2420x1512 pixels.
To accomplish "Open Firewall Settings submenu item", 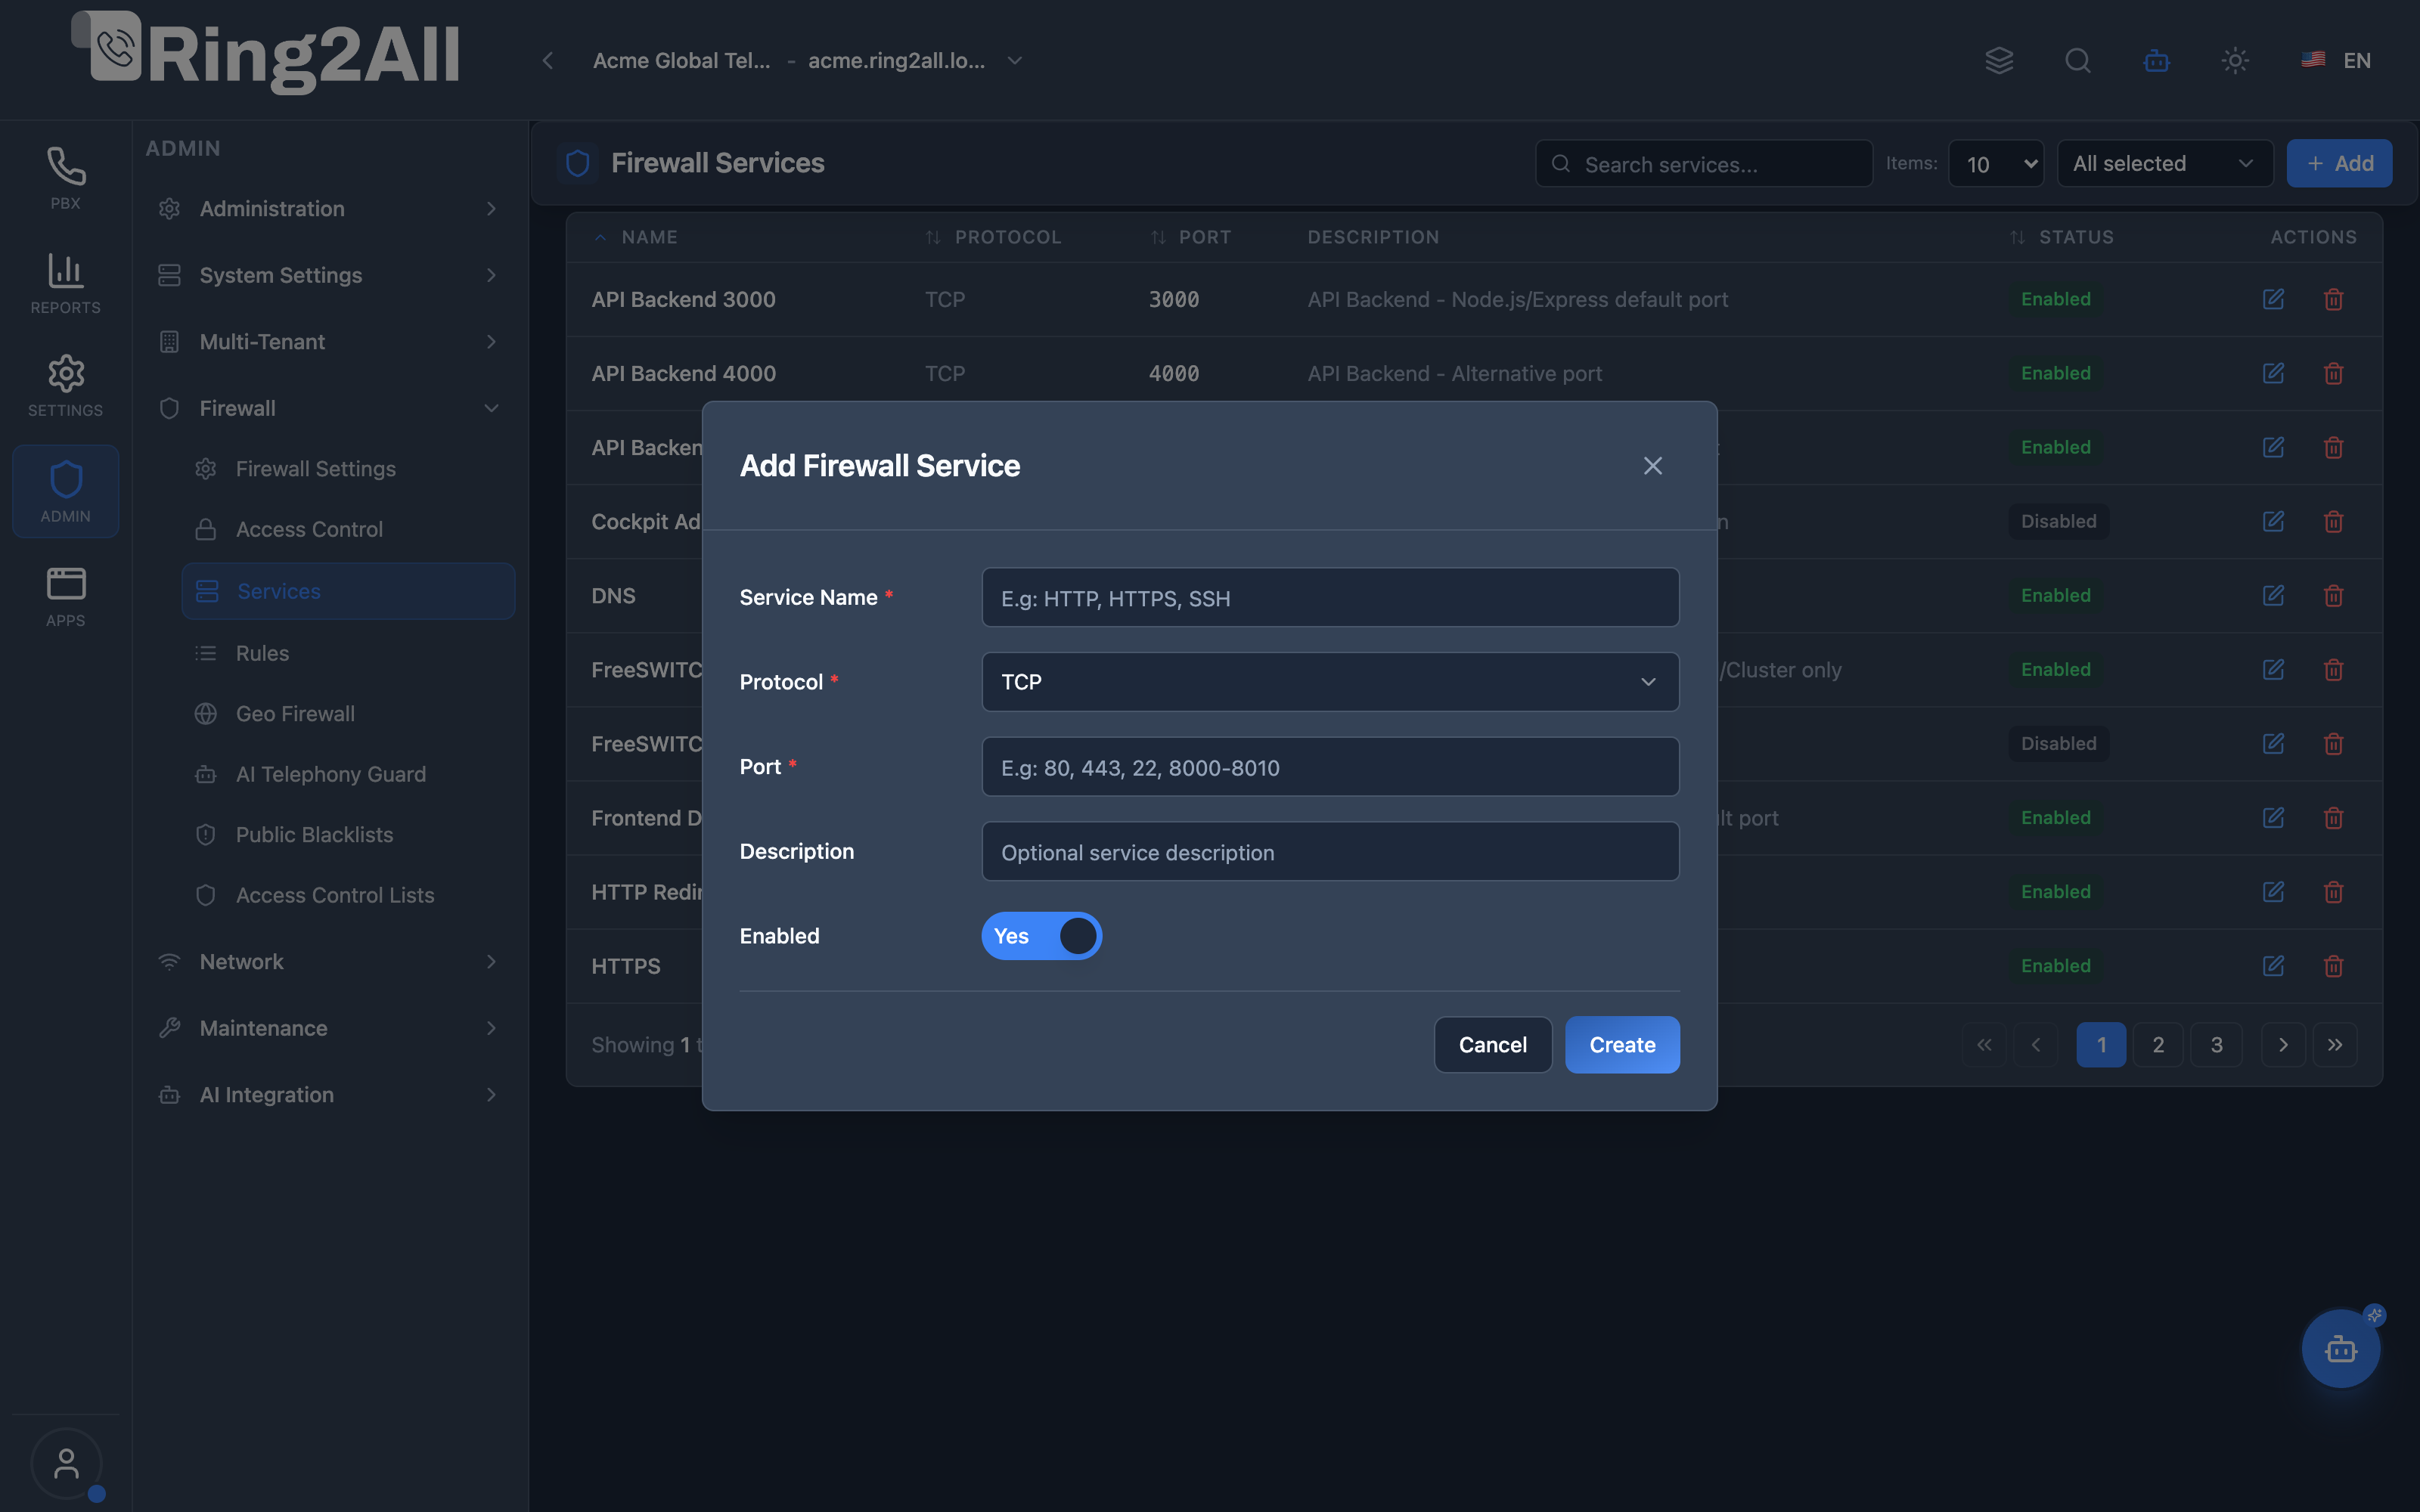I will (x=348, y=469).
